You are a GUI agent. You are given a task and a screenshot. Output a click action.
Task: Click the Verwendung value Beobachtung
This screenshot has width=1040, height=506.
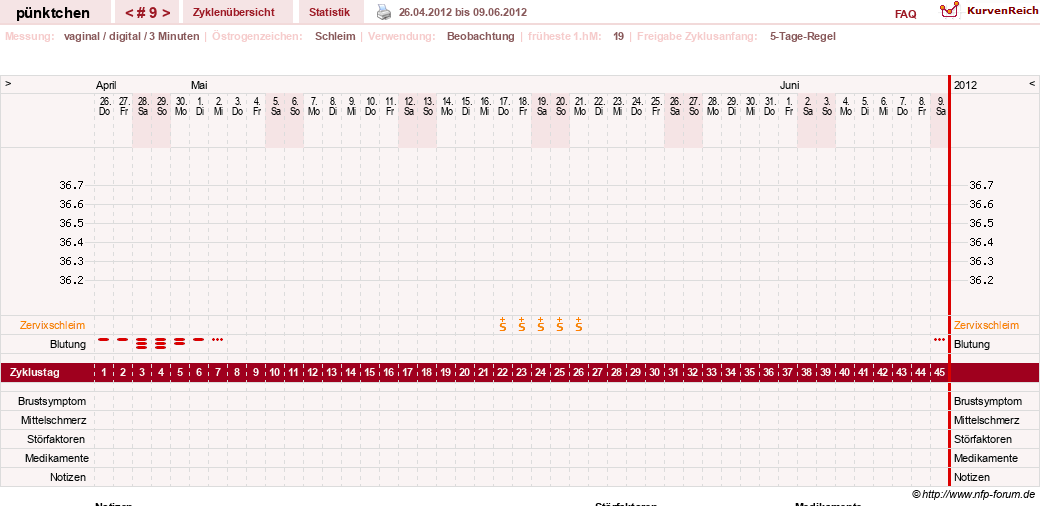point(480,36)
